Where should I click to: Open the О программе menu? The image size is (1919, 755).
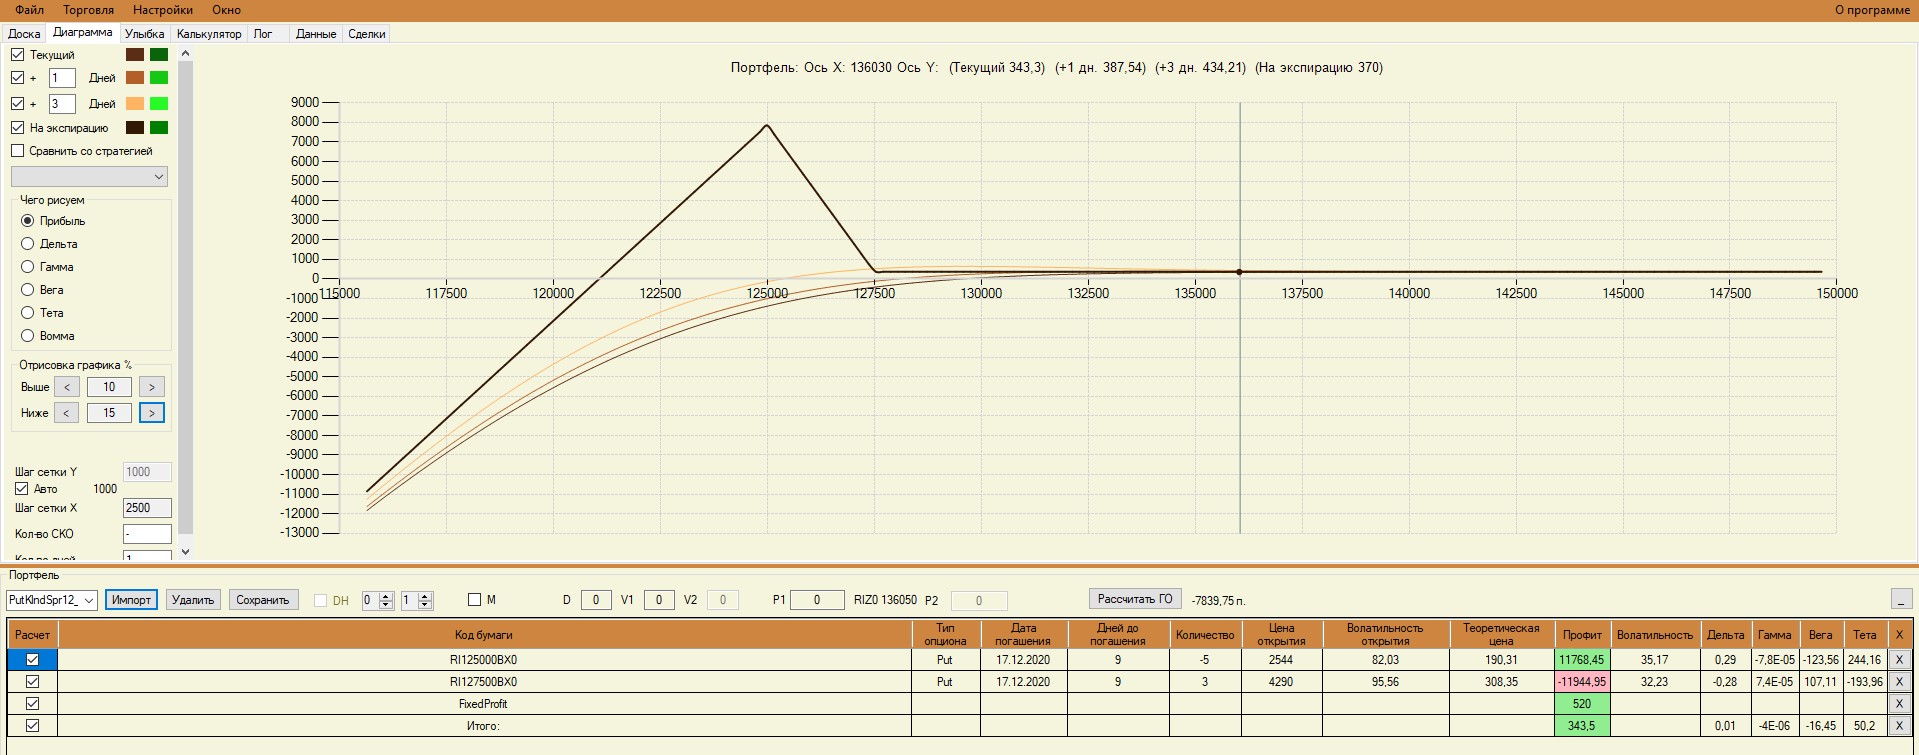point(1872,10)
